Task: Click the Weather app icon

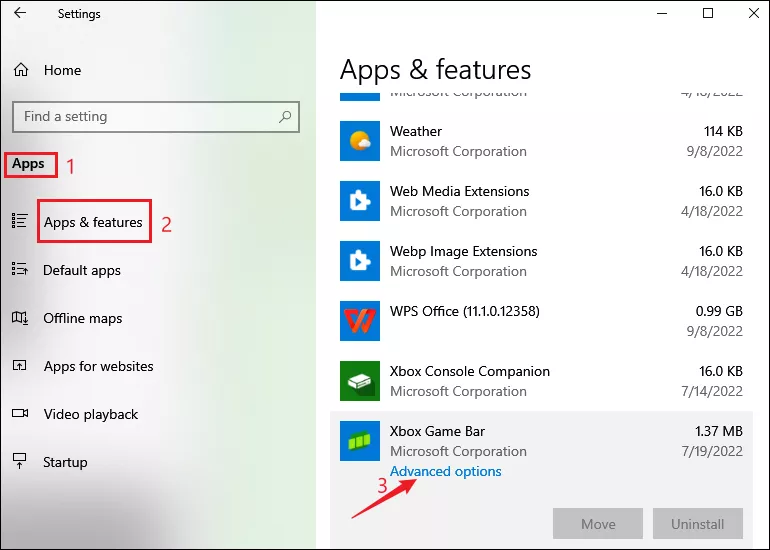Action: click(x=359, y=141)
